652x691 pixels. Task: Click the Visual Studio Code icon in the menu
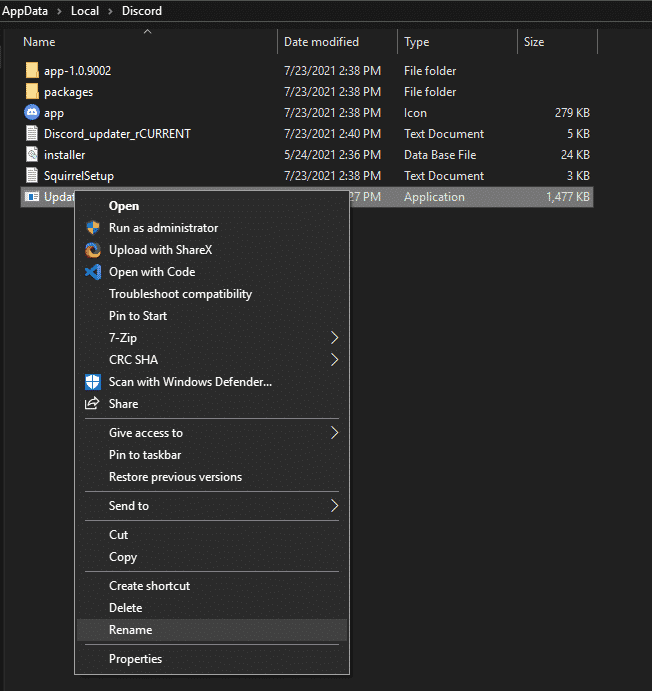pos(93,272)
